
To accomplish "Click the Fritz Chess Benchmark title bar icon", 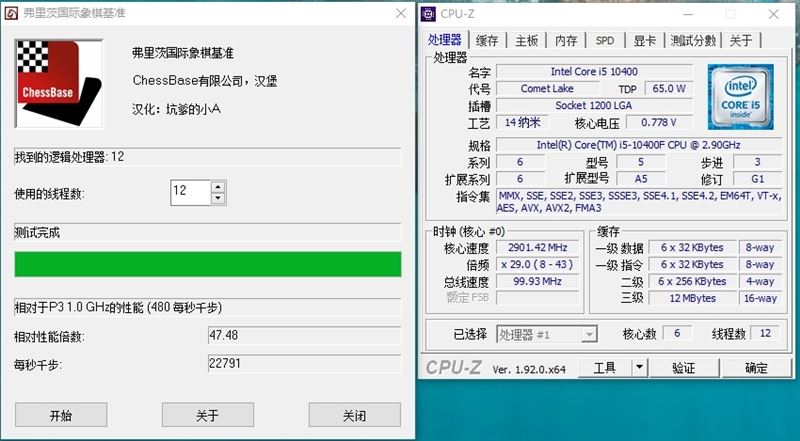I will tap(11, 13).
